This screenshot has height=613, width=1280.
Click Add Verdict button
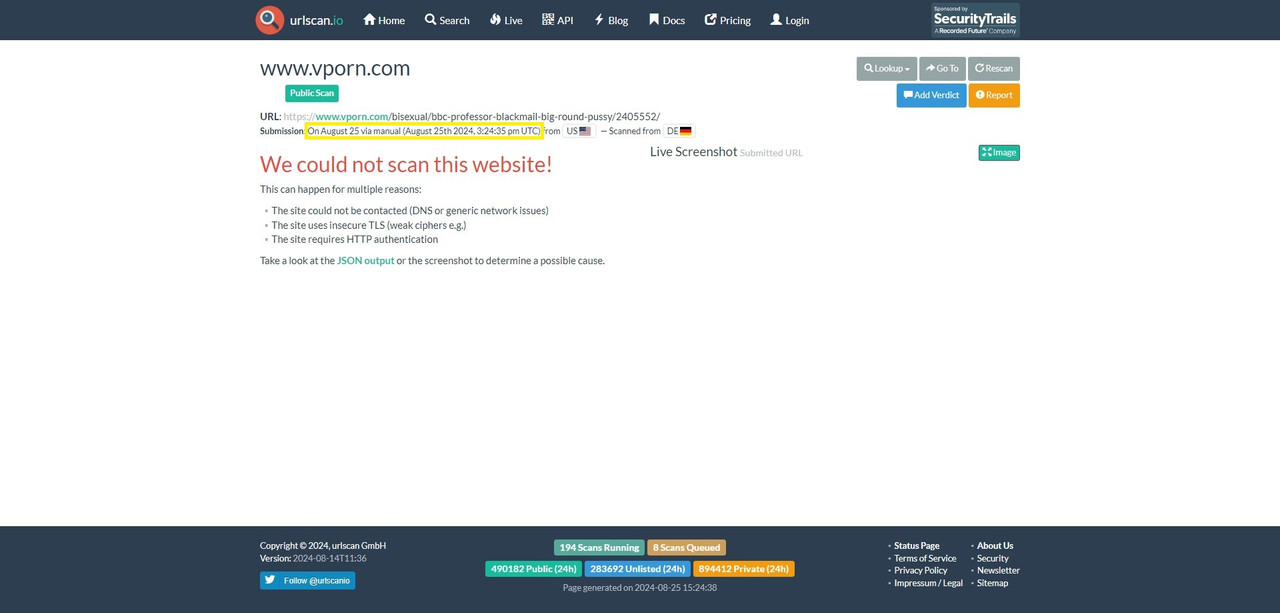click(931, 95)
